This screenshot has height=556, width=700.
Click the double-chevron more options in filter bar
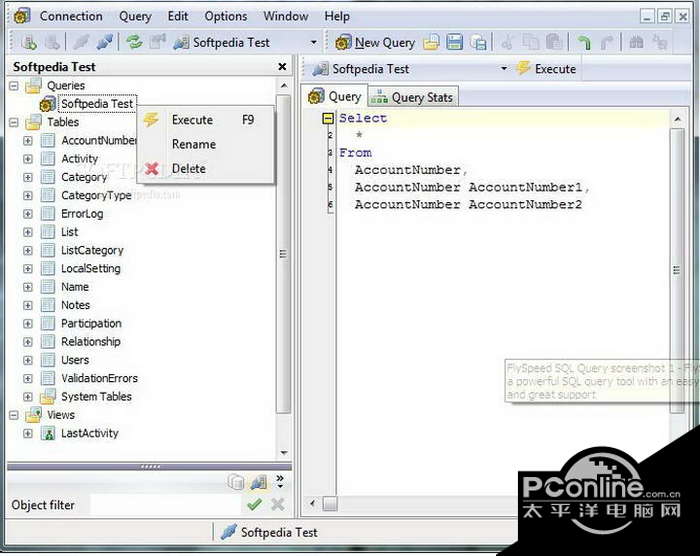point(280,481)
